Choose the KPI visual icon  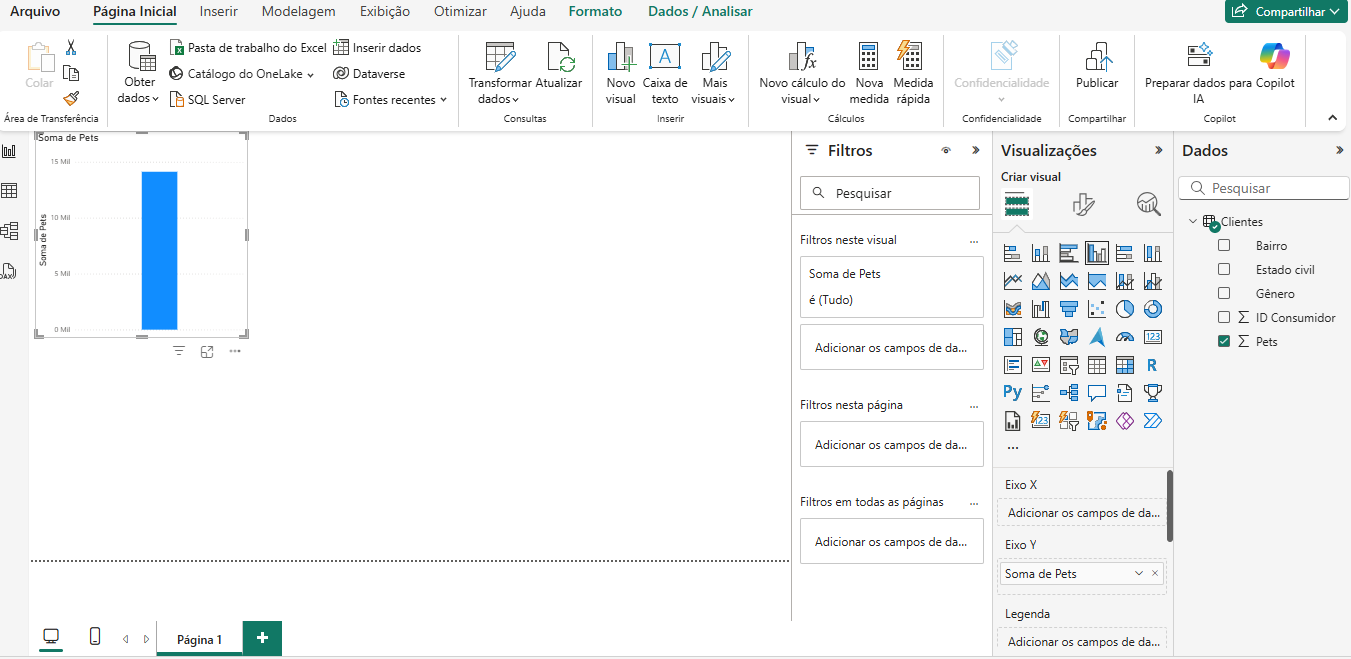coord(1041,365)
